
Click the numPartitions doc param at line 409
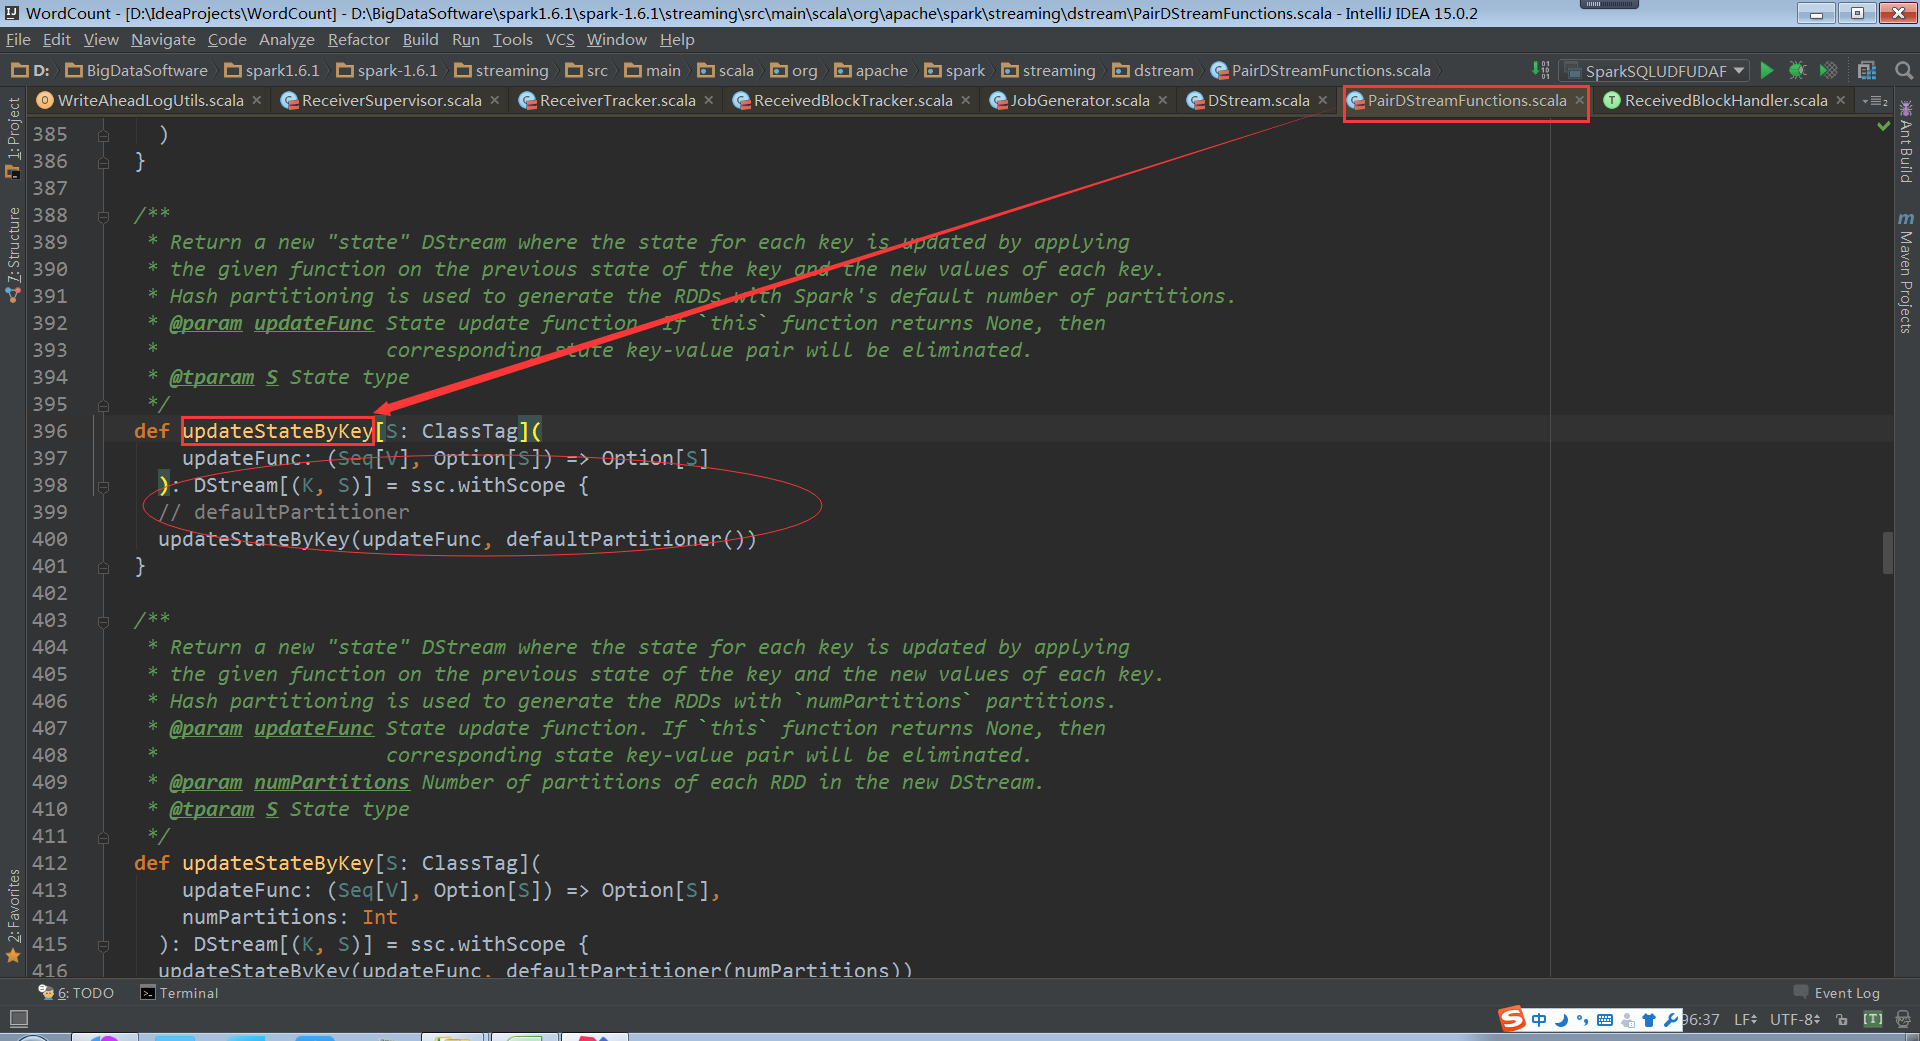331,782
